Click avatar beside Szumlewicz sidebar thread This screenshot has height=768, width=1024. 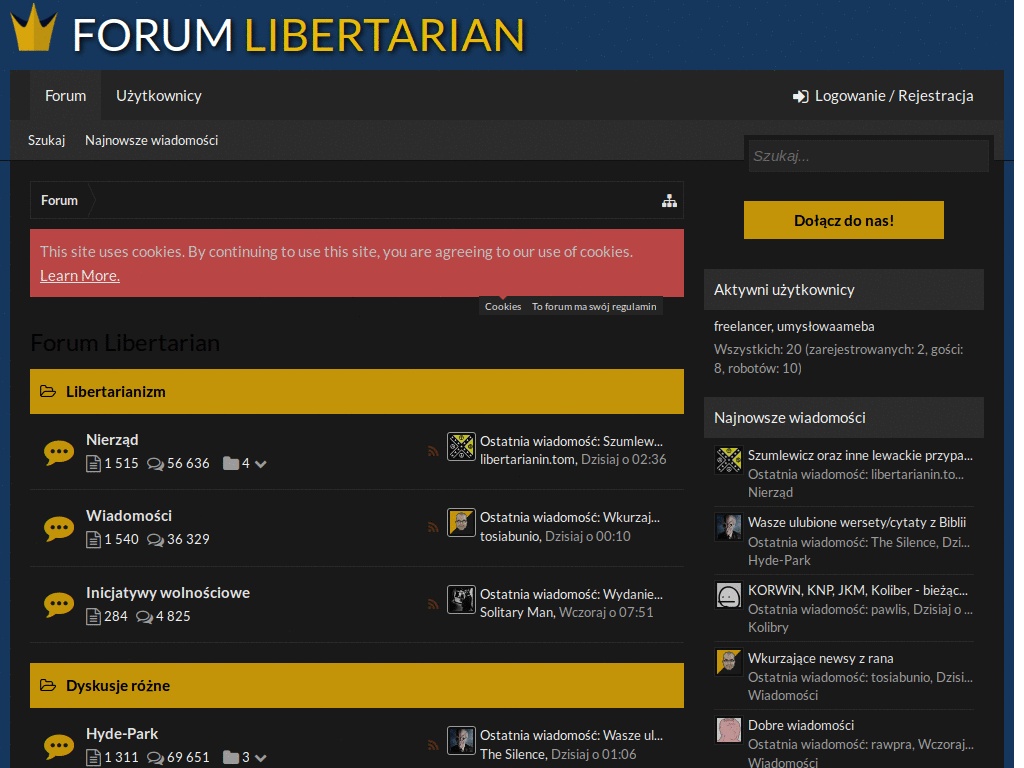click(x=728, y=460)
